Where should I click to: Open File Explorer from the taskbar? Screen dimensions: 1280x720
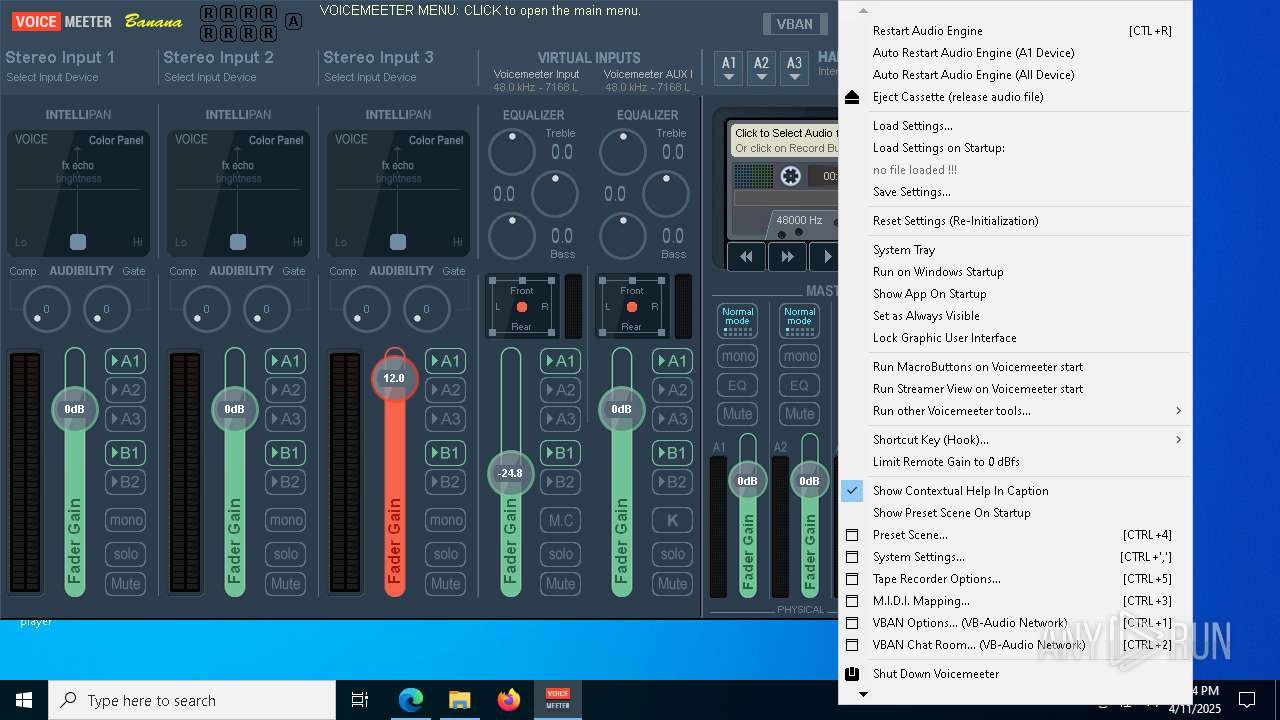[459, 700]
